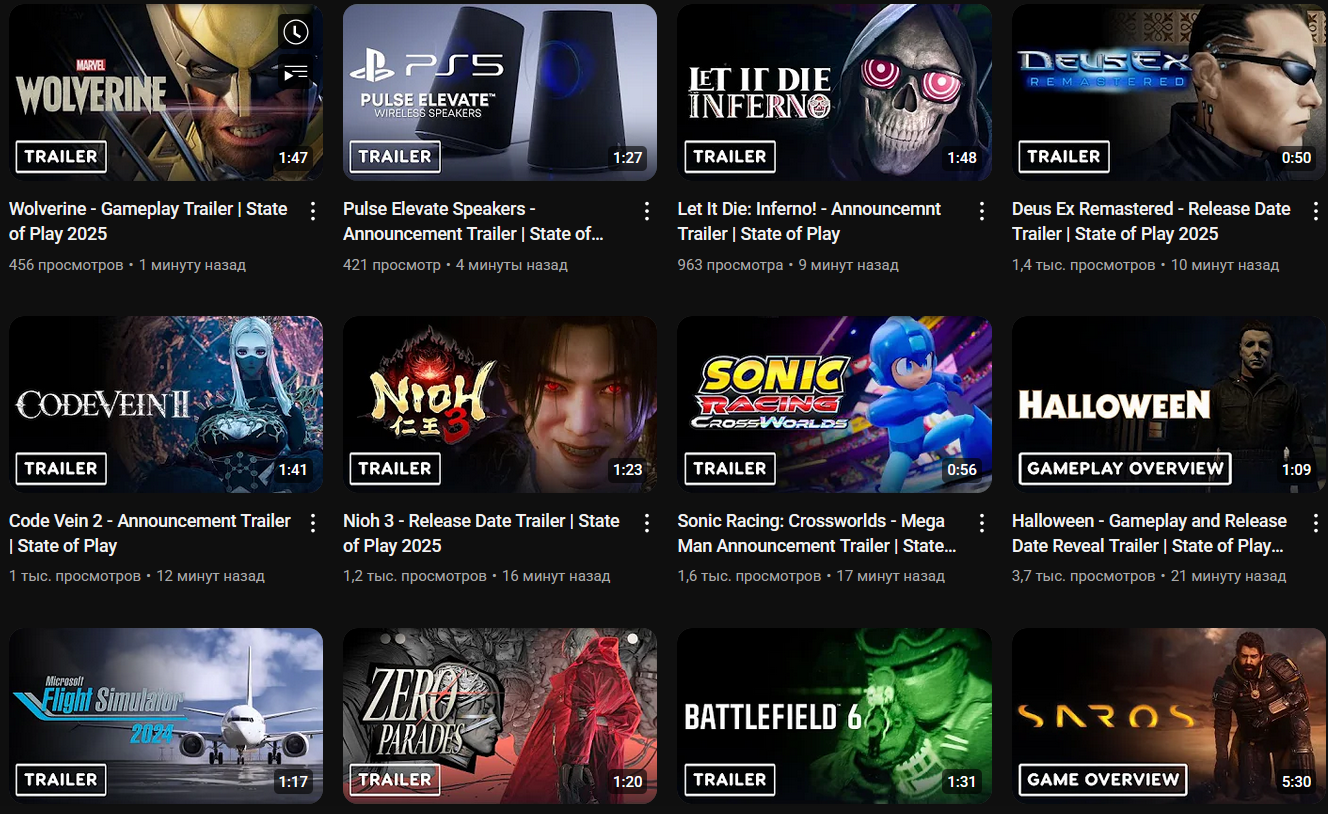Viewport: 1328px width, 814px height.
Task: Click the text "456 просмотров • 1 минуту назад"
Action: pos(127,265)
